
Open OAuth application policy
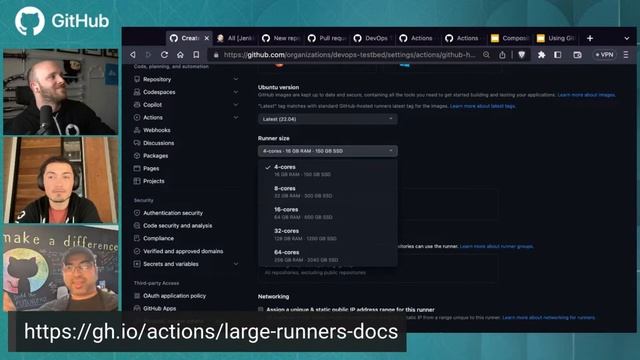tap(174, 296)
